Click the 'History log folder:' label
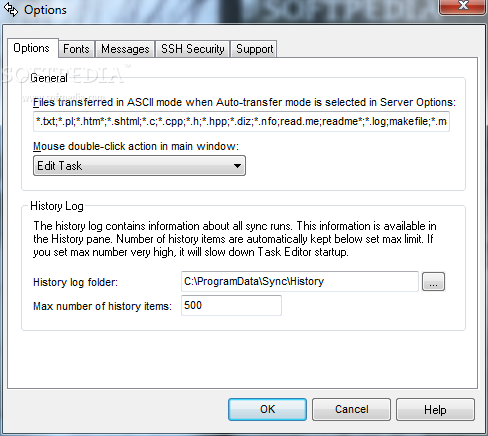Image resolution: width=488 pixels, height=436 pixels. (75, 282)
